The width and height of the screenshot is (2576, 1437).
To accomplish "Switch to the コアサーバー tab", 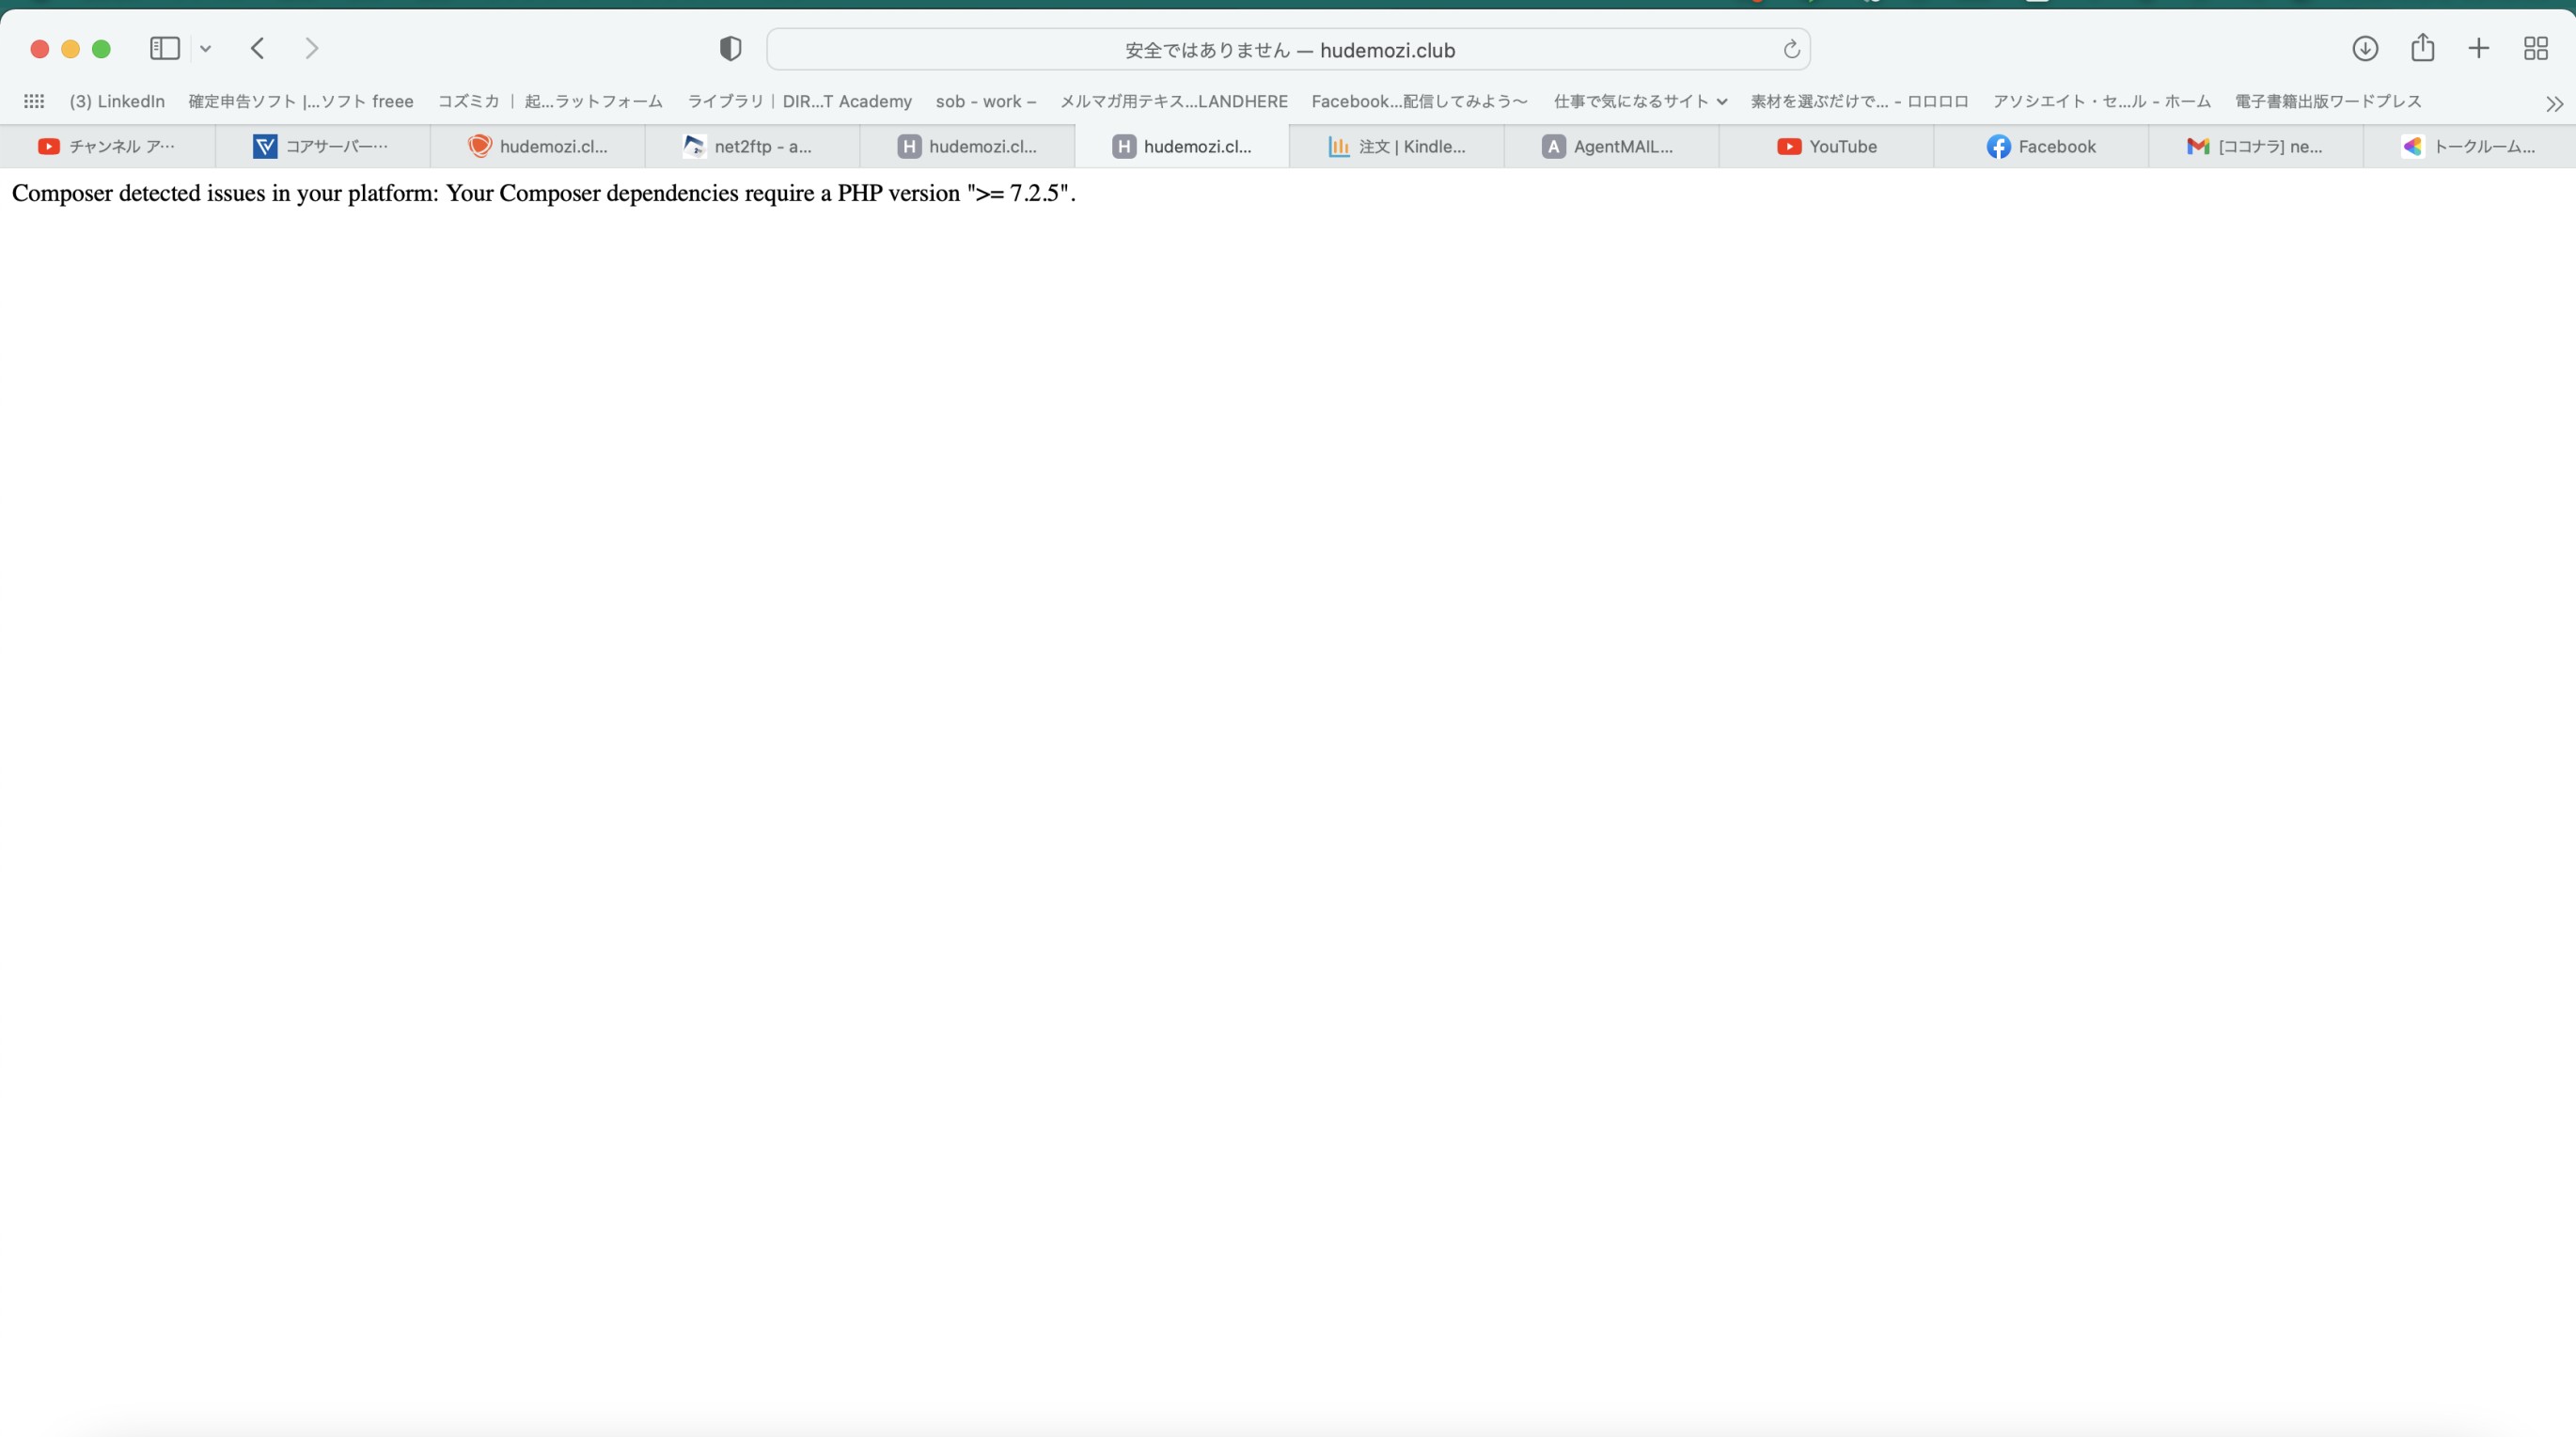I will (x=322, y=146).
